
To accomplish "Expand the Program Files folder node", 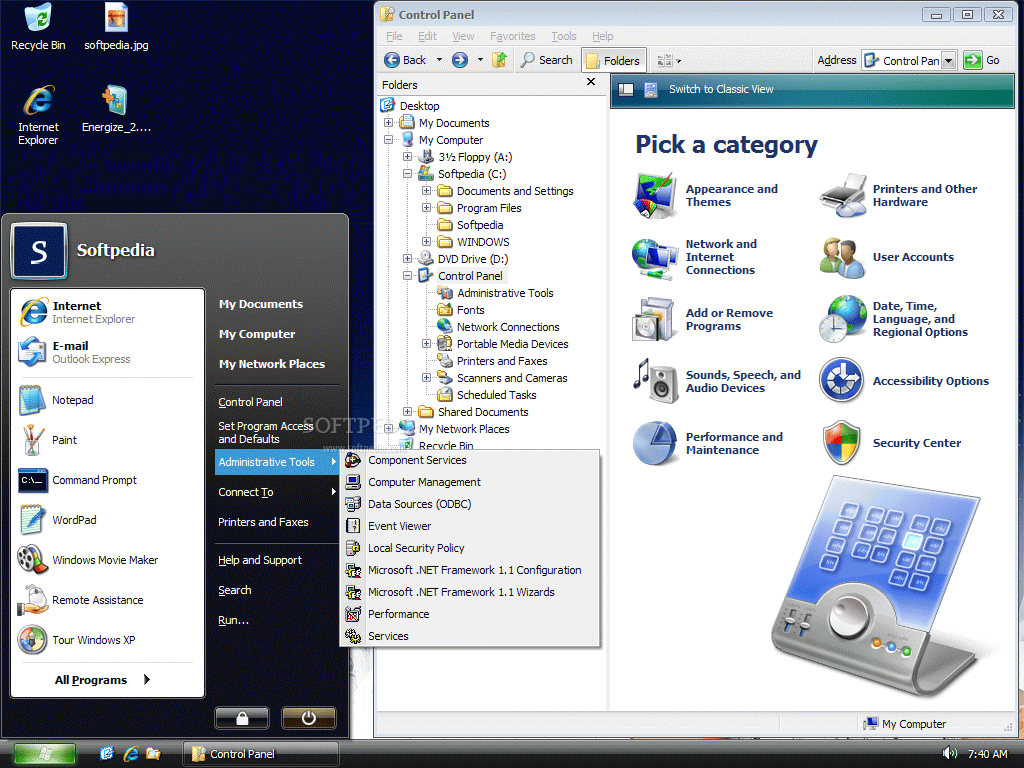I will pyautogui.click(x=426, y=208).
